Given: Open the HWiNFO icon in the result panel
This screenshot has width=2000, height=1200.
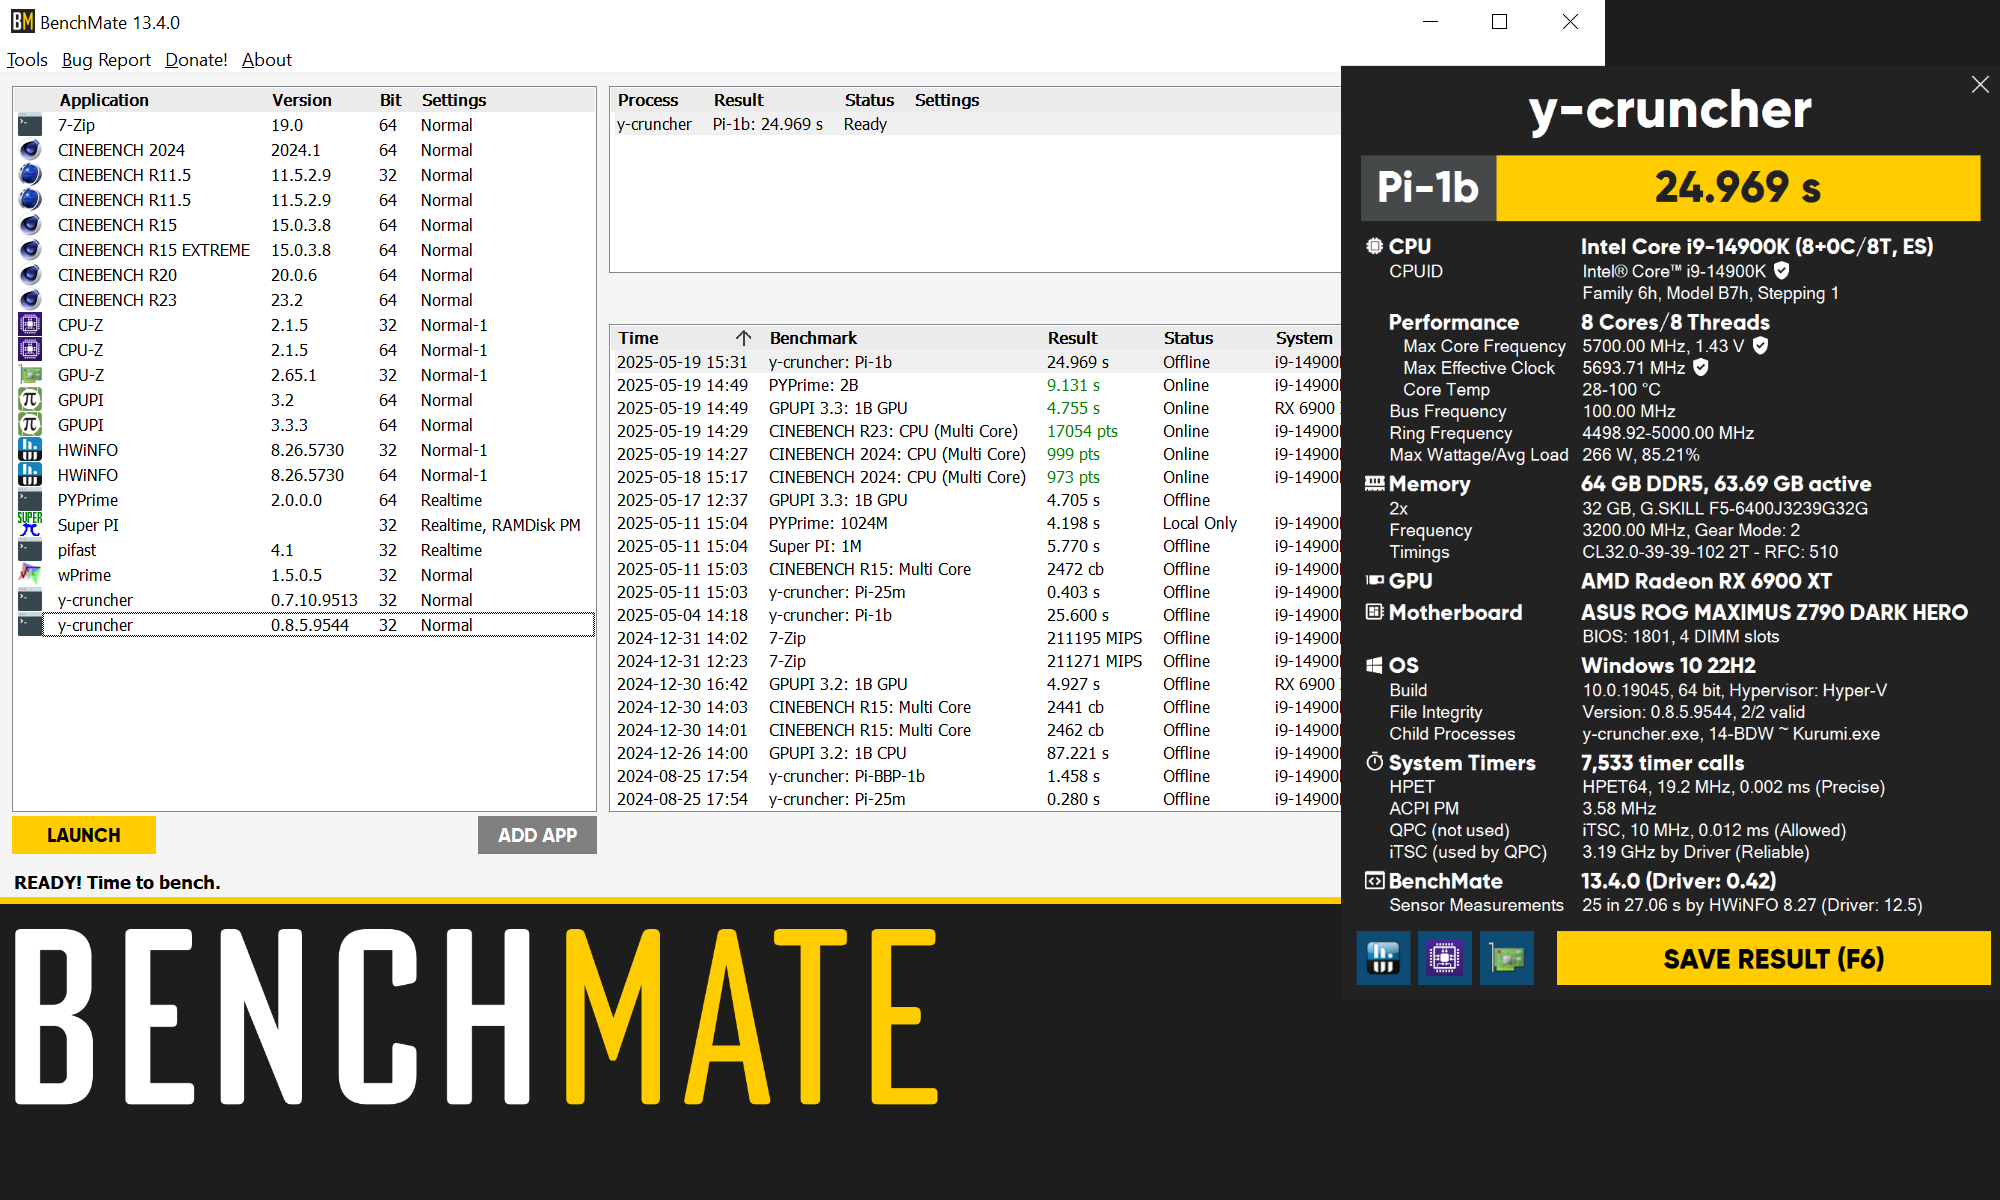Looking at the screenshot, I should pos(1383,958).
